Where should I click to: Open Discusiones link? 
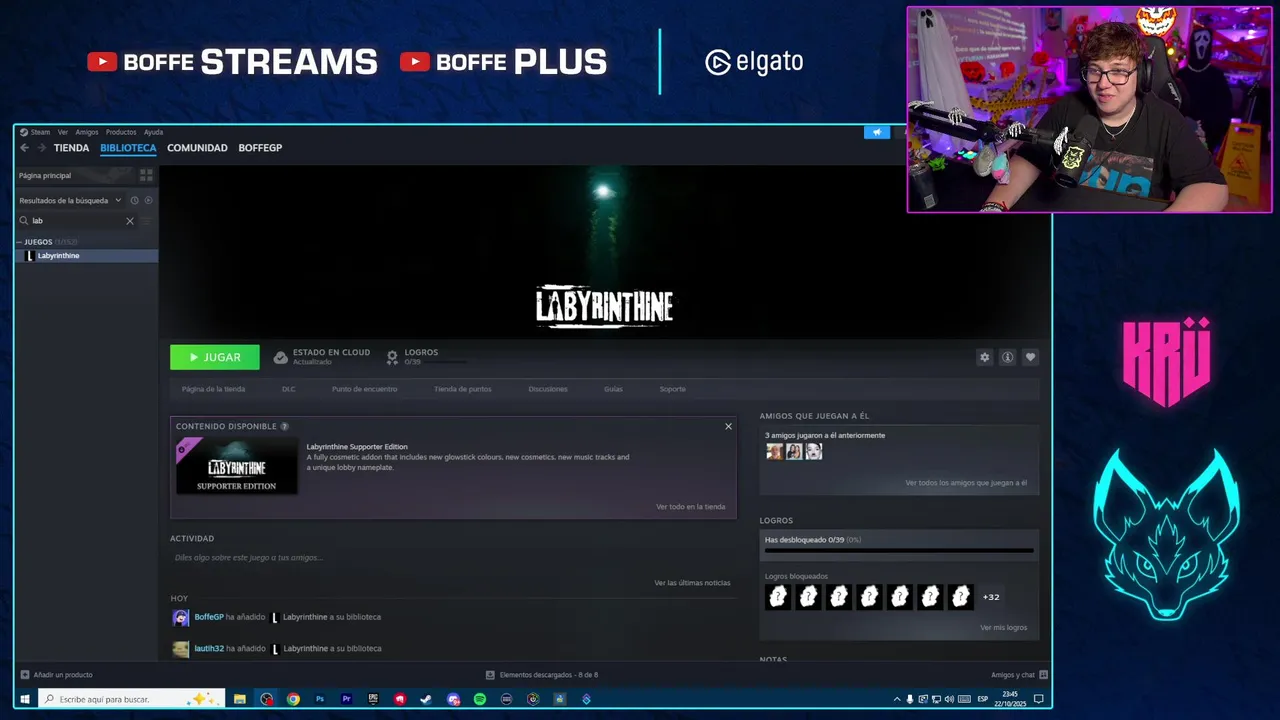(548, 389)
